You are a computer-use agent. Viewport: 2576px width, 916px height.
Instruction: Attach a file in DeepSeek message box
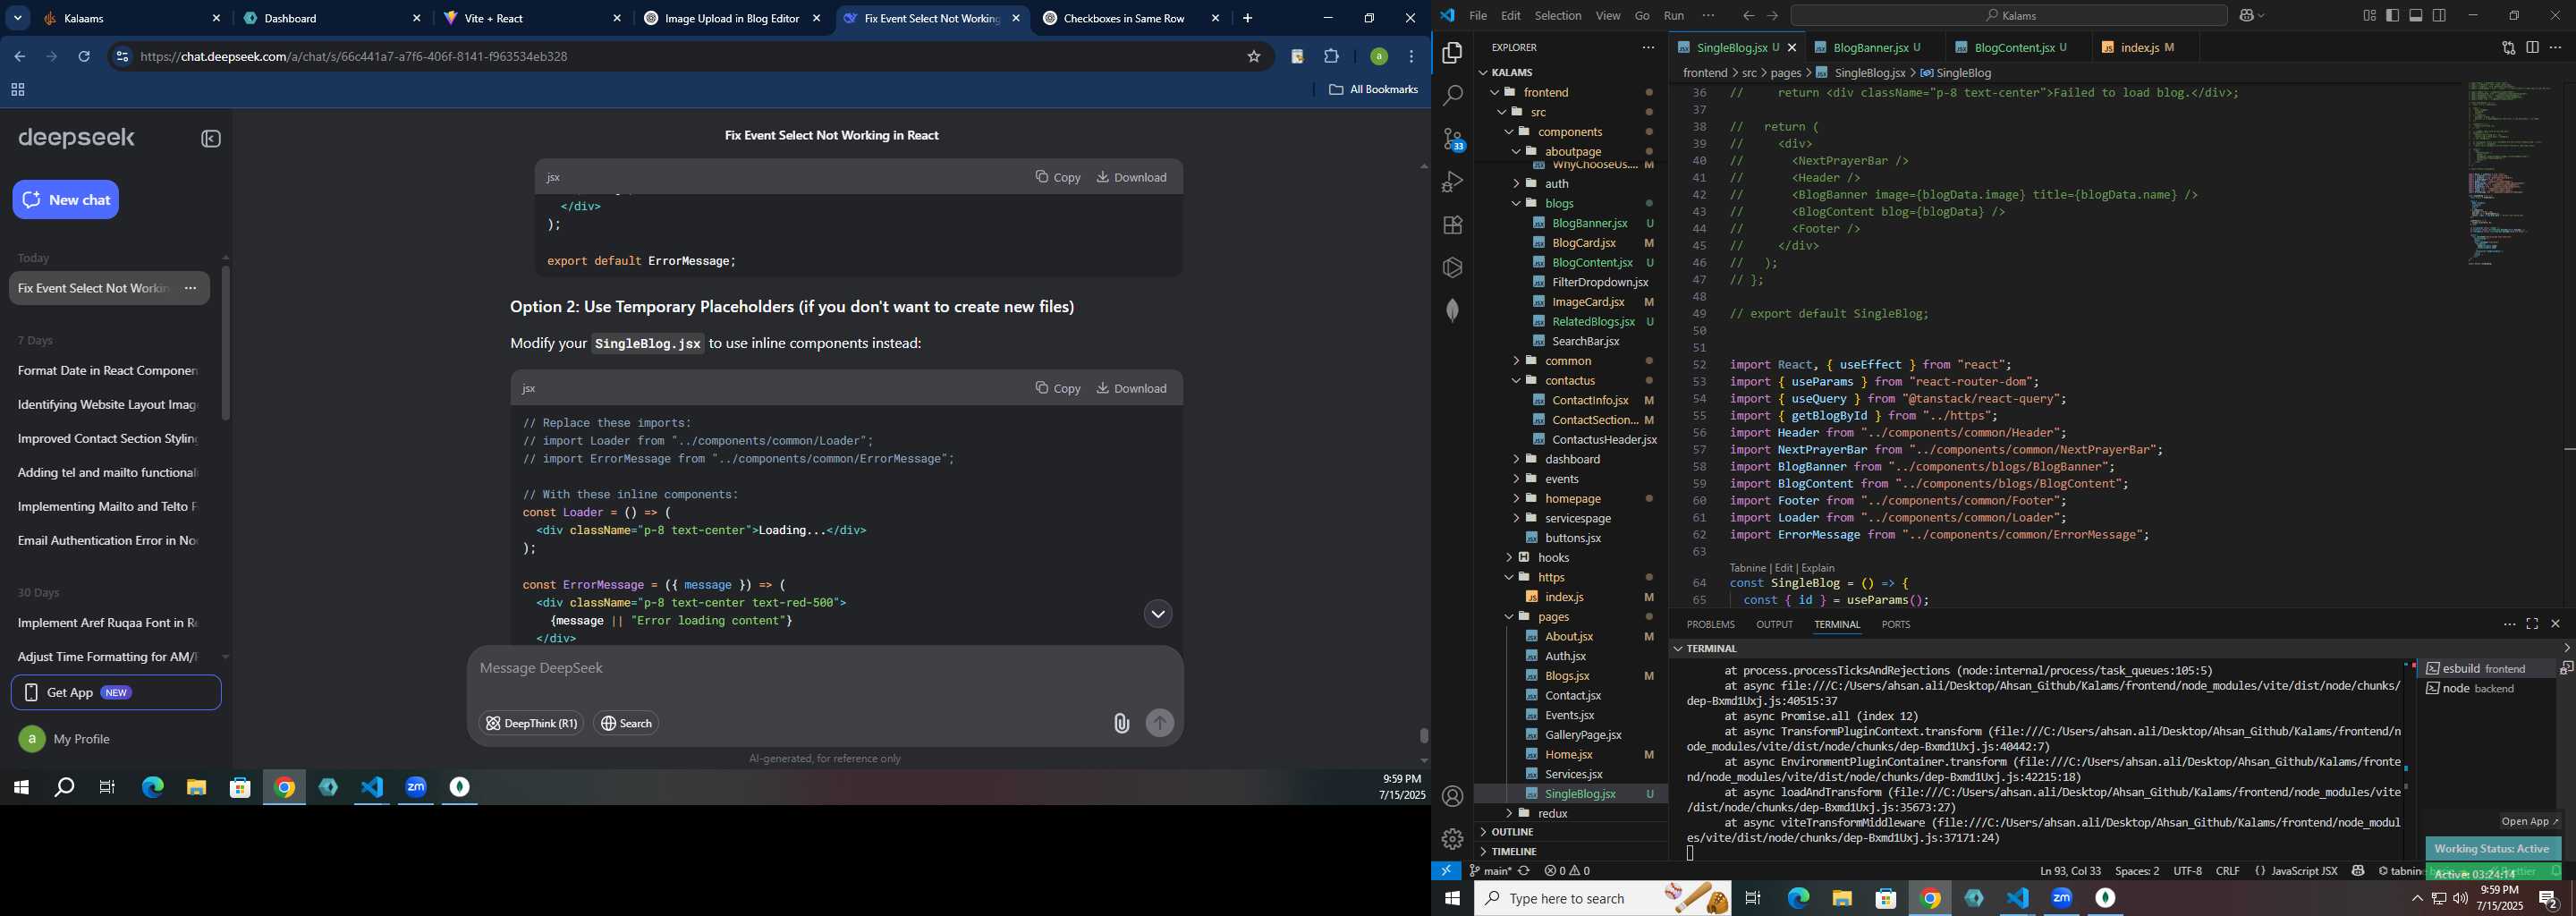pyautogui.click(x=1121, y=723)
